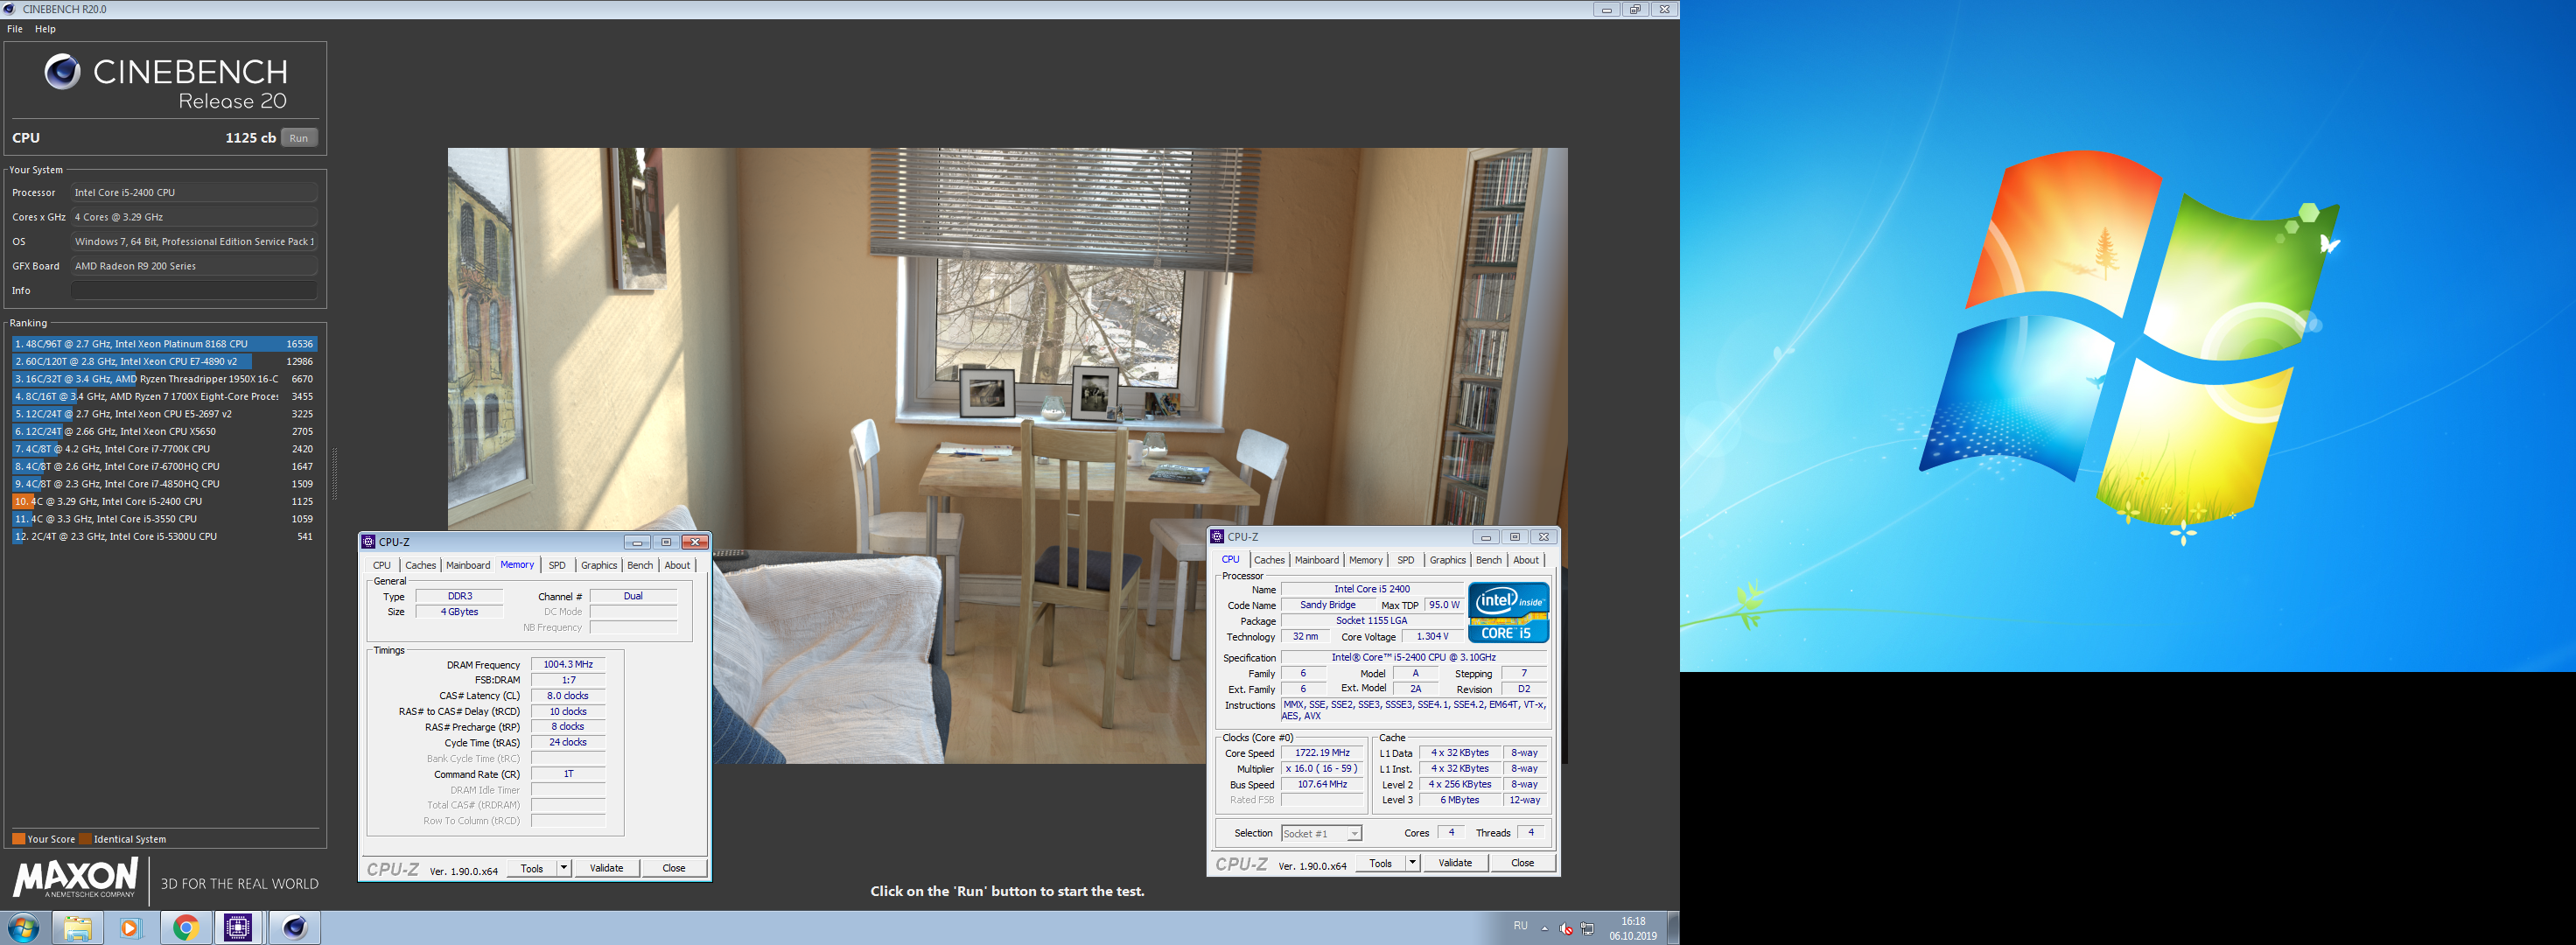This screenshot has height=945, width=2576.
Task: Click title bar icon of right CPU-Z window
Action: pyautogui.click(x=1217, y=537)
